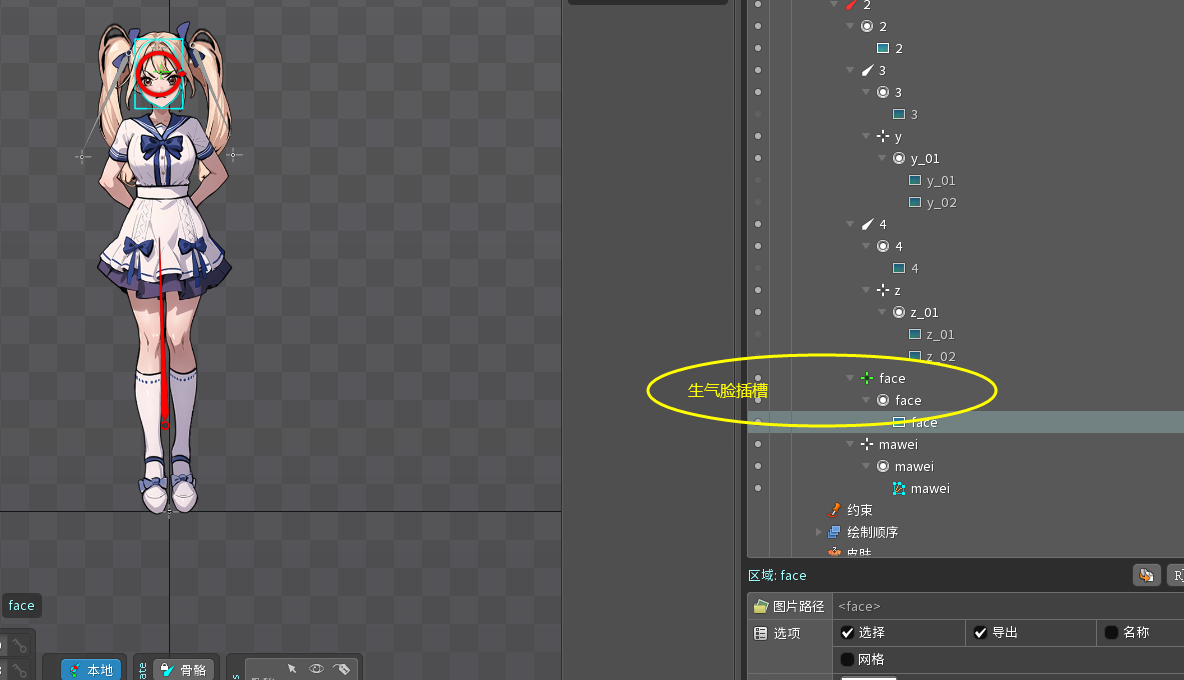
Task: Click the bone icon of bone 3
Action: click(866, 70)
